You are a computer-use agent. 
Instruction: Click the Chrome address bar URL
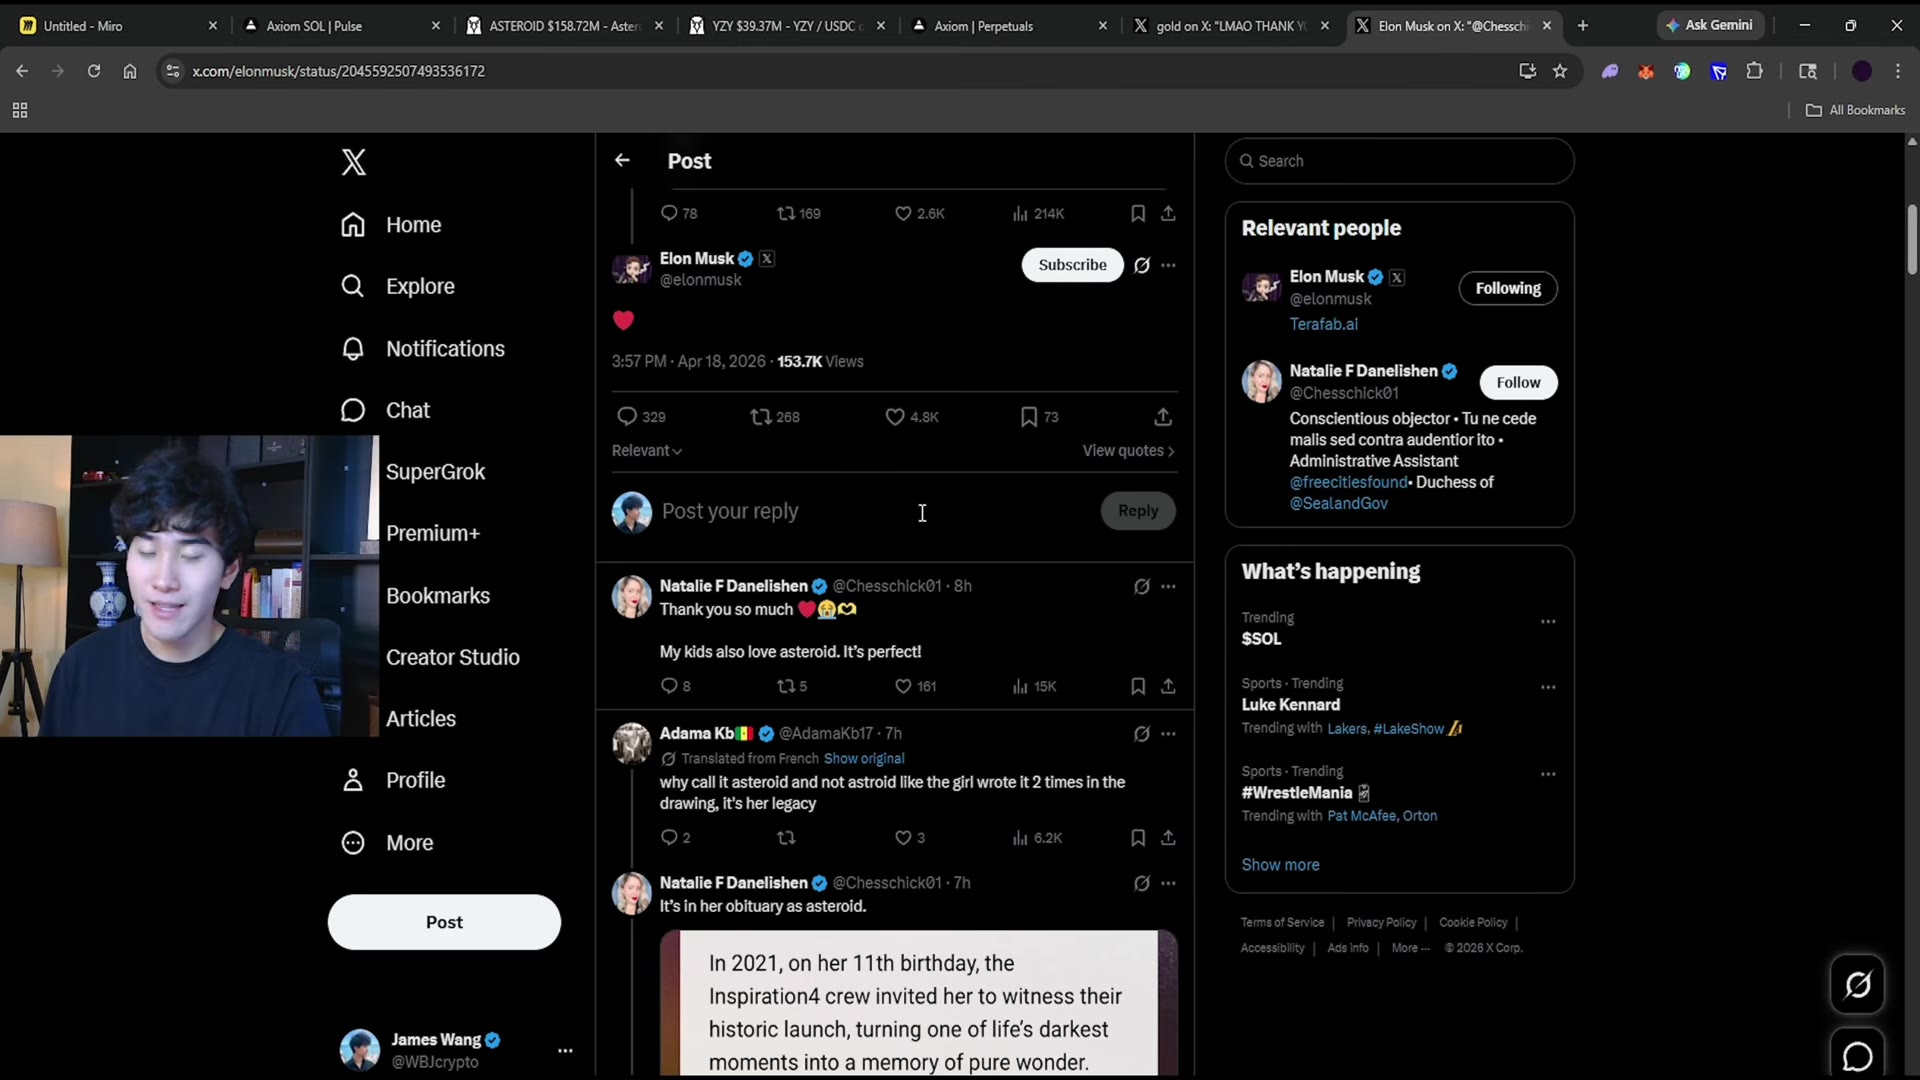338,71
